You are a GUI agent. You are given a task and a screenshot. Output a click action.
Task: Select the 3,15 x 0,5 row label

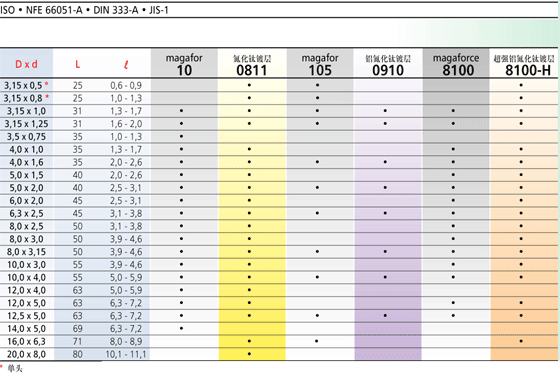(x=26, y=85)
